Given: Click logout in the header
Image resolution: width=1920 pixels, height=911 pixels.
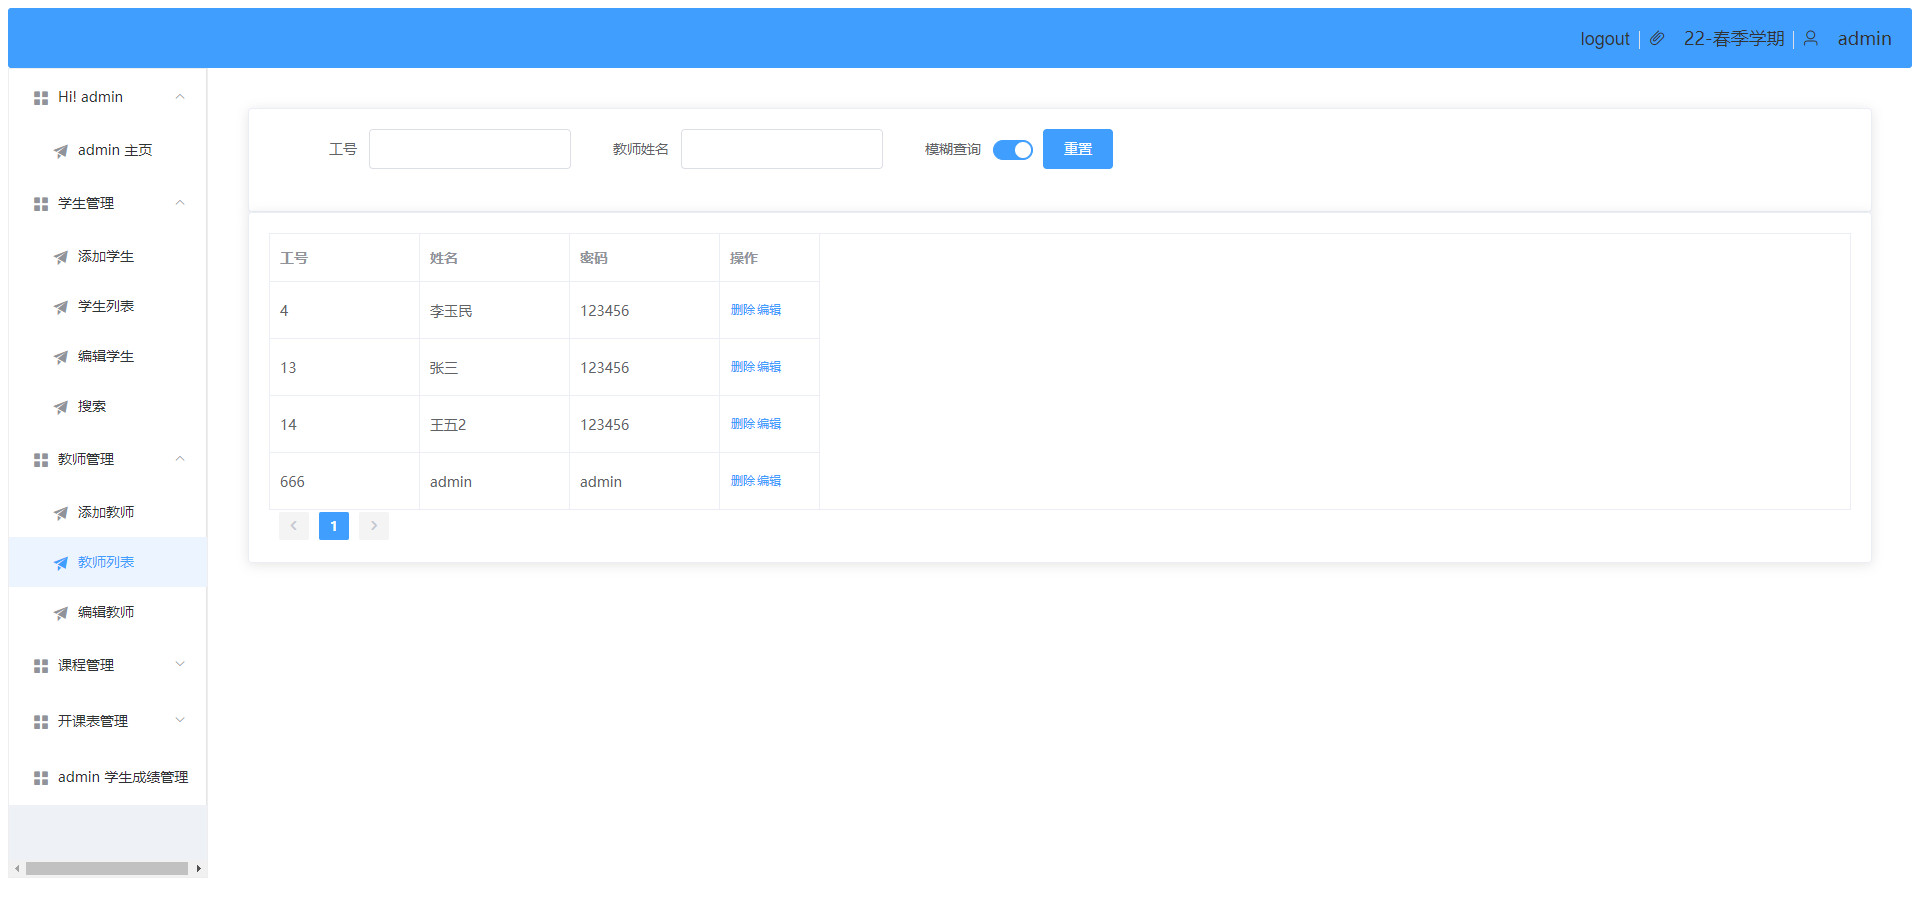Looking at the screenshot, I should (x=1605, y=39).
